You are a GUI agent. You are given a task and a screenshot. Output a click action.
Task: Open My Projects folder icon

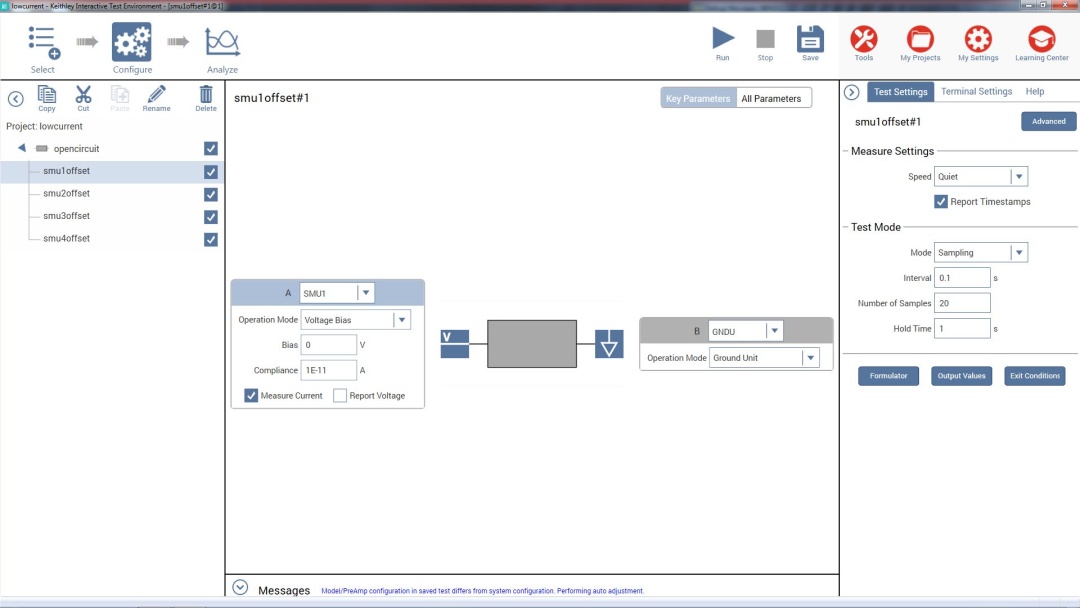920,40
